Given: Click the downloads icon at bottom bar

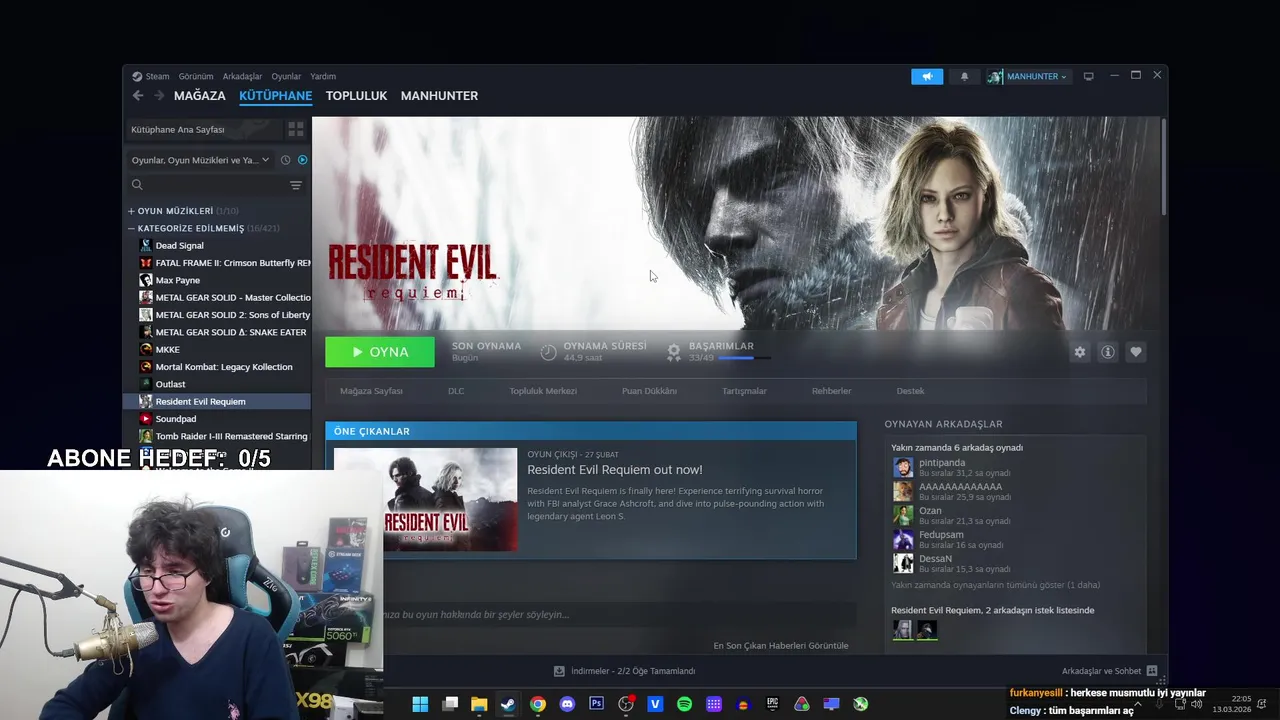Looking at the screenshot, I should click(560, 671).
